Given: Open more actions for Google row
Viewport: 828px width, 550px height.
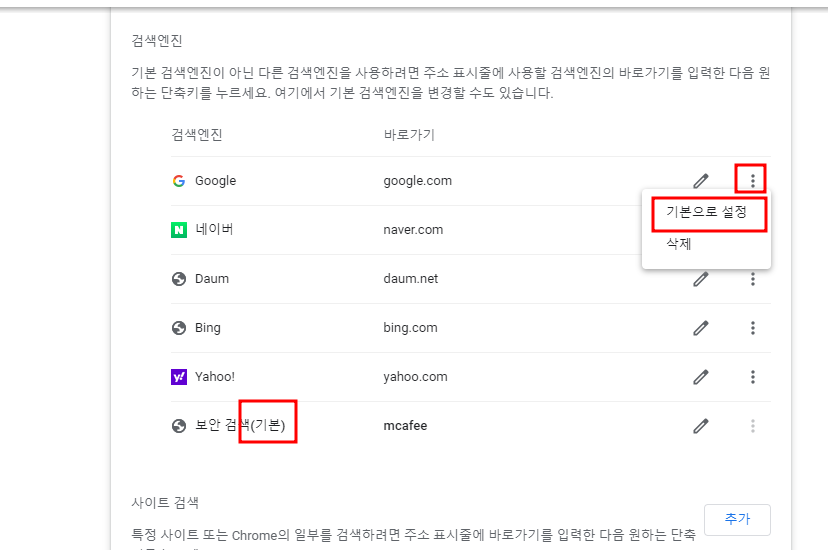Looking at the screenshot, I should [752, 181].
